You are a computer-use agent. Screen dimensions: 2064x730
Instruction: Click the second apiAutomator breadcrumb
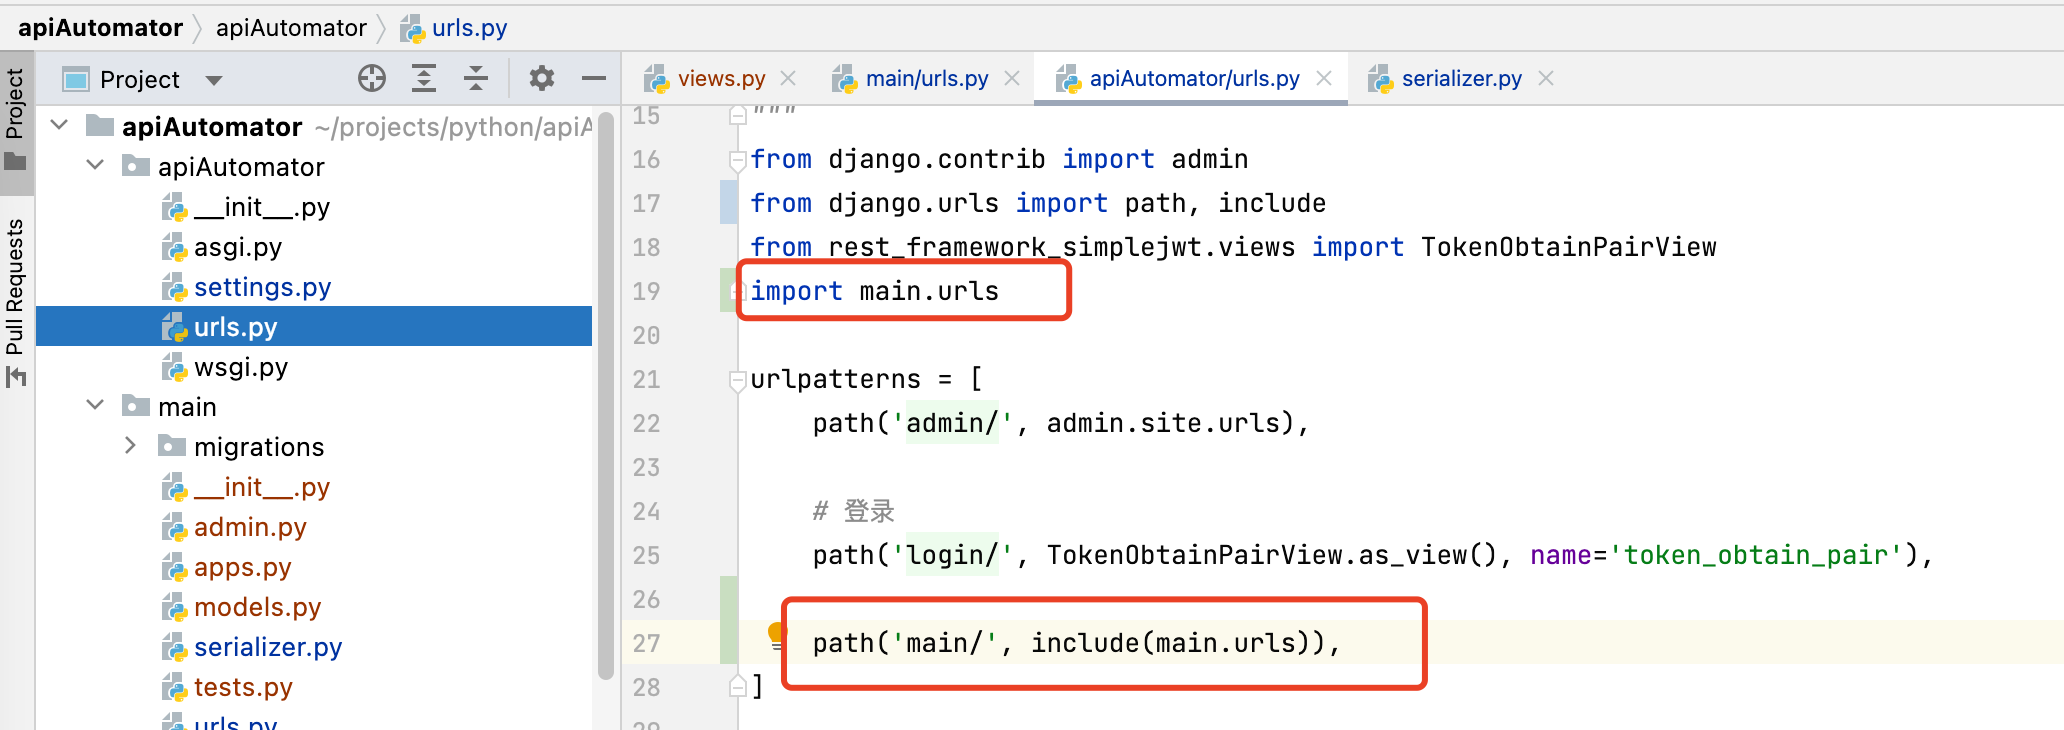(291, 28)
